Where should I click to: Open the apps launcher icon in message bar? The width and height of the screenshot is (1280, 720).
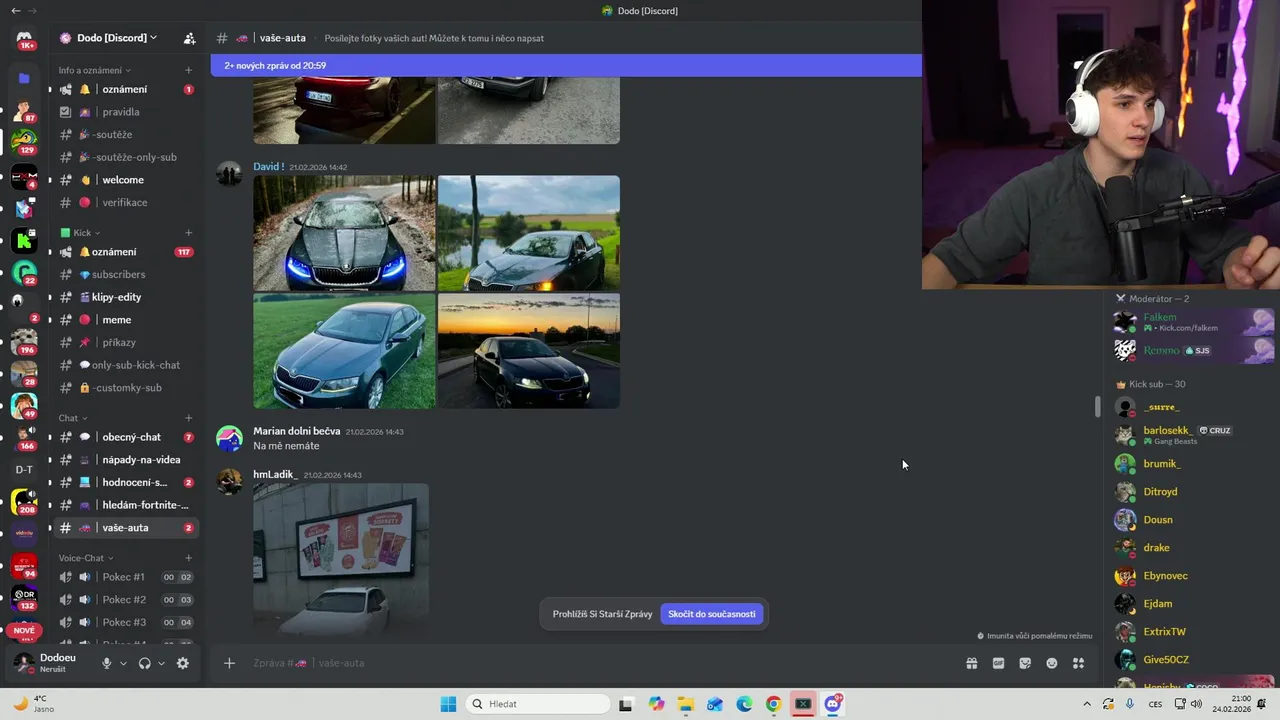click(x=1078, y=663)
